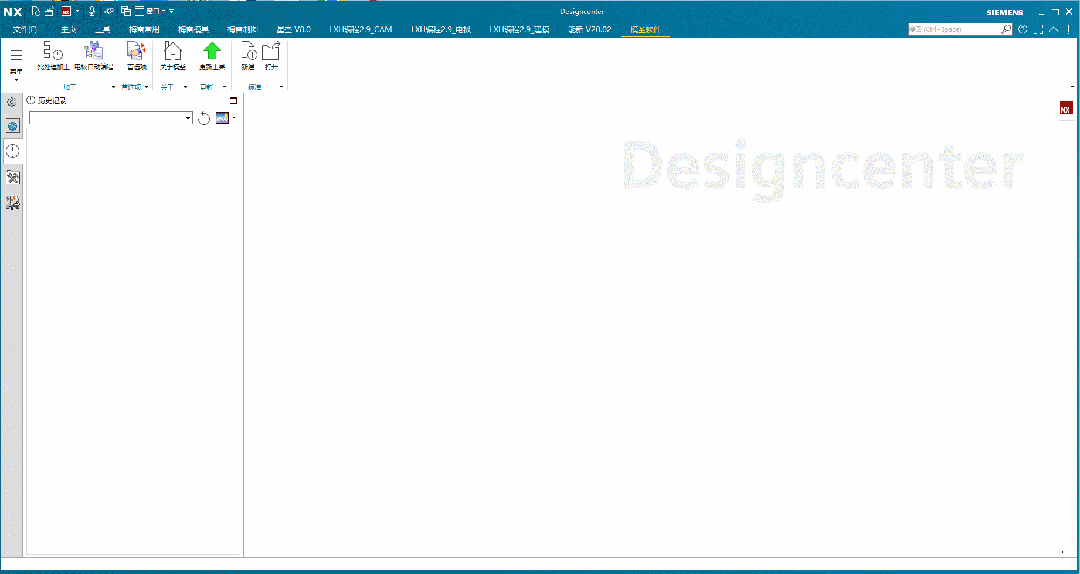Select the History clock tab in resource bar
Viewport: 1080px width, 574px height.
12,151
